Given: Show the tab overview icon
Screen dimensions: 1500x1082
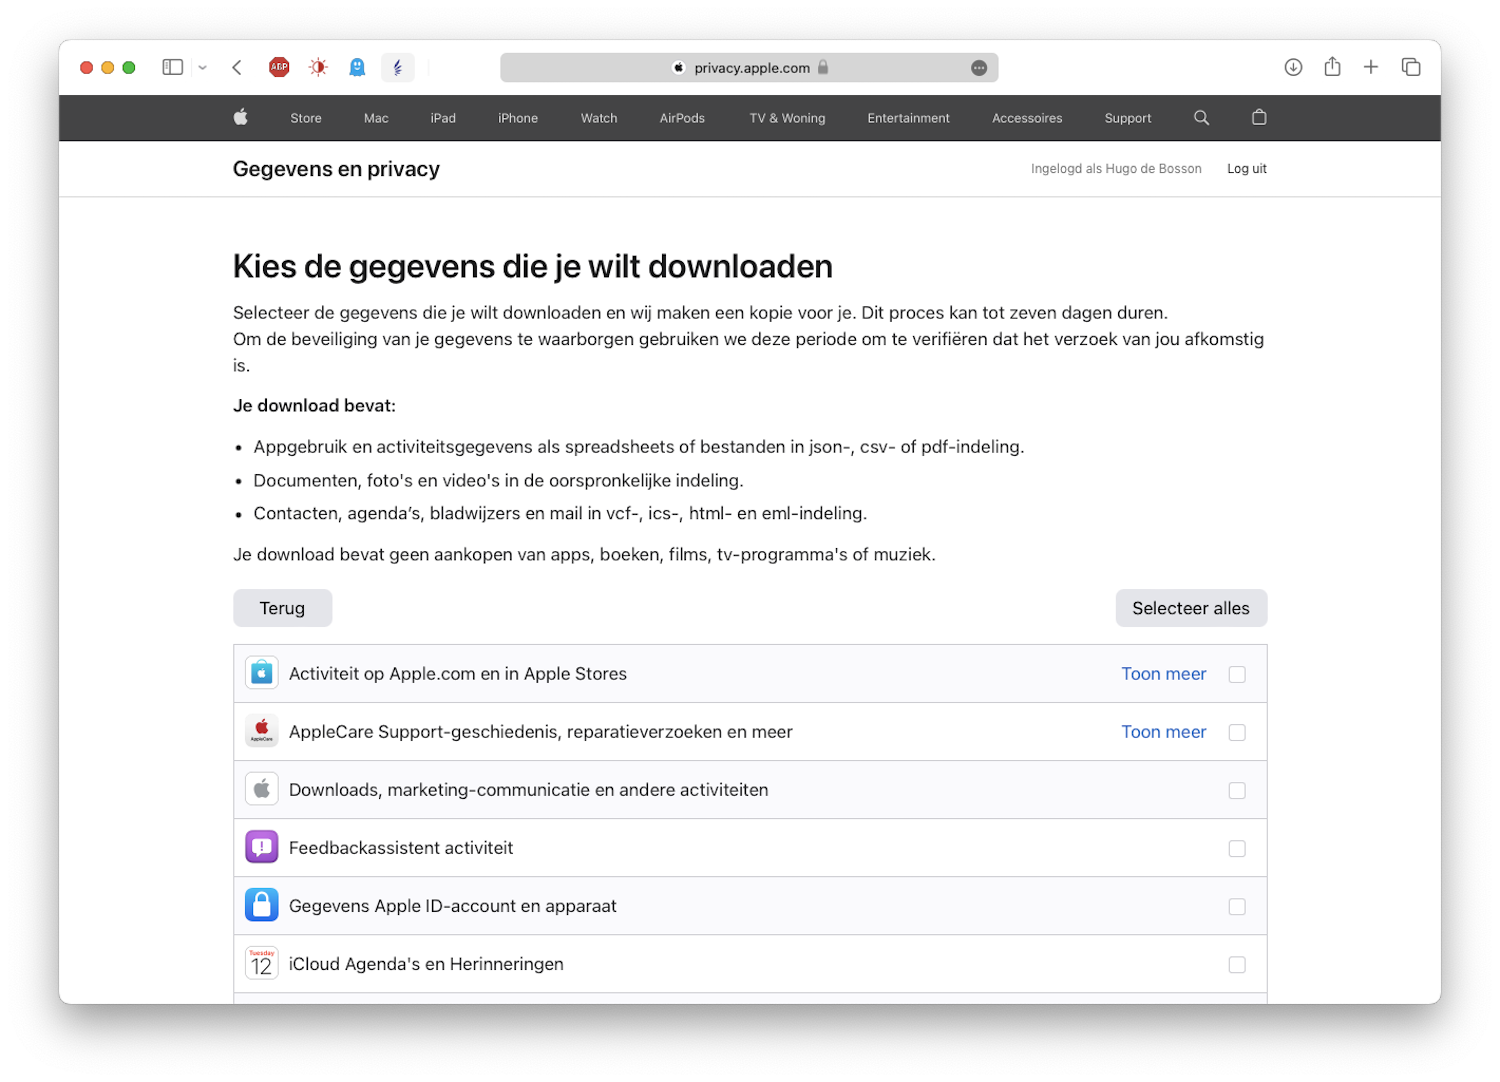Looking at the screenshot, I should tap(1411, 67).
